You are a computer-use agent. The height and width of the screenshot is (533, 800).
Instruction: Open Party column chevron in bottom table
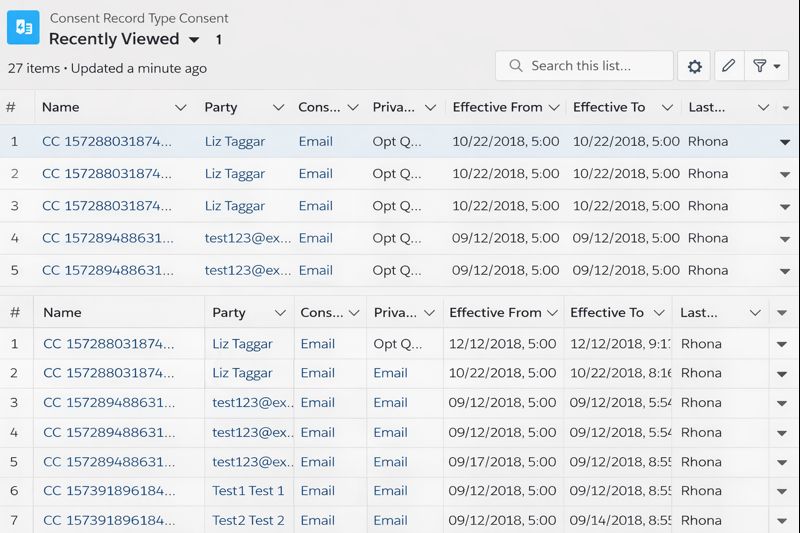[x=281, y=313]
